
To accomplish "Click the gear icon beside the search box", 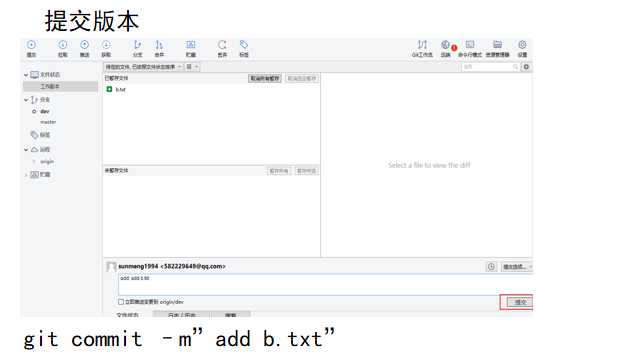I will (526, 67).
